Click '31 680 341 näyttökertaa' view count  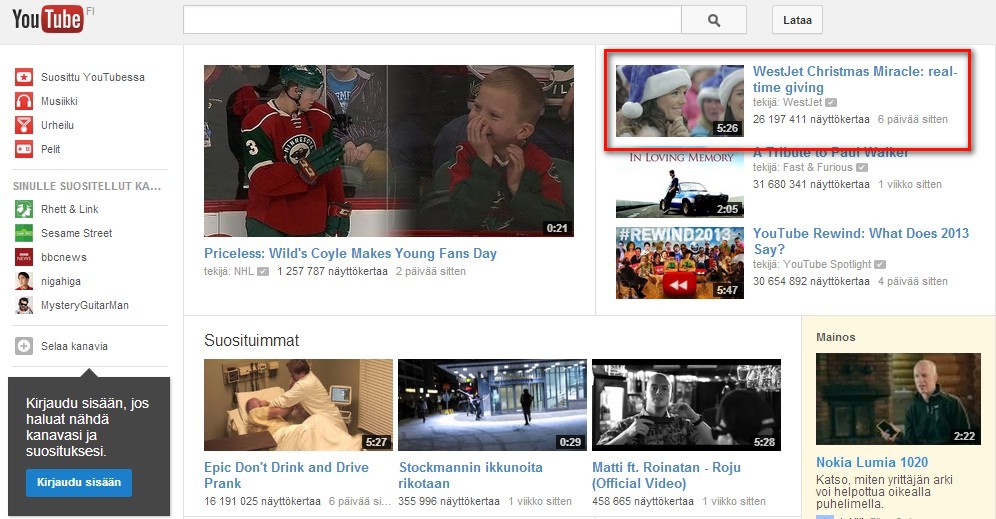click(x=811, y=184)
